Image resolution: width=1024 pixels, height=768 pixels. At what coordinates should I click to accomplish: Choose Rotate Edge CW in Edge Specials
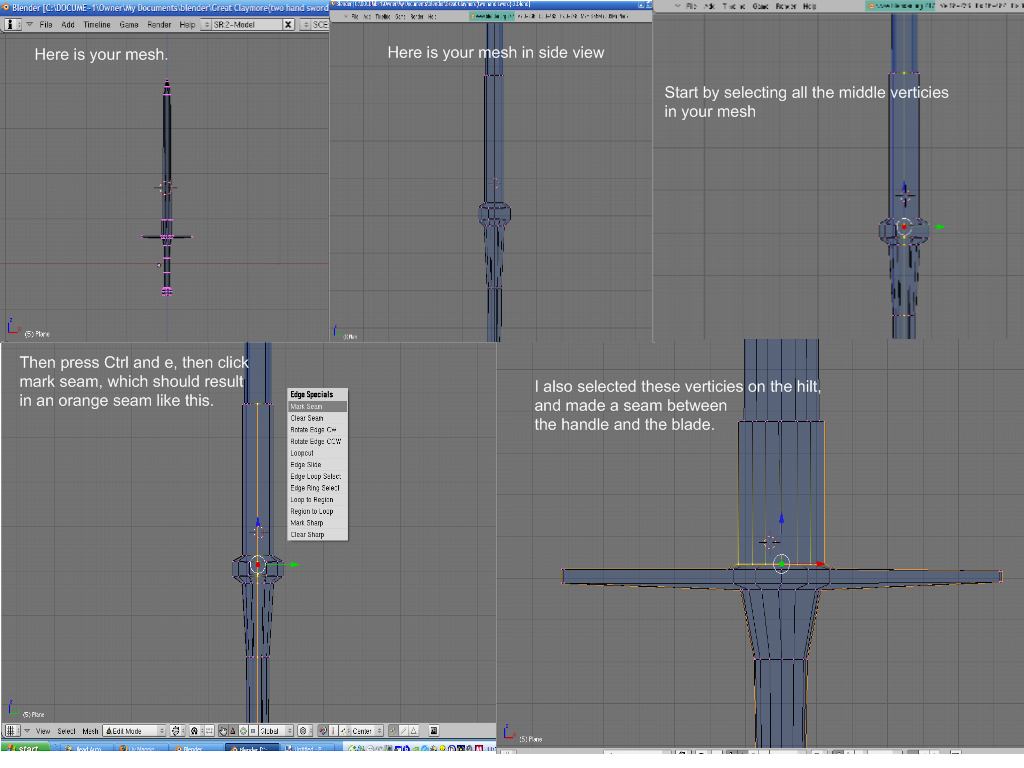pyautogui.click(x=317, y=430)
